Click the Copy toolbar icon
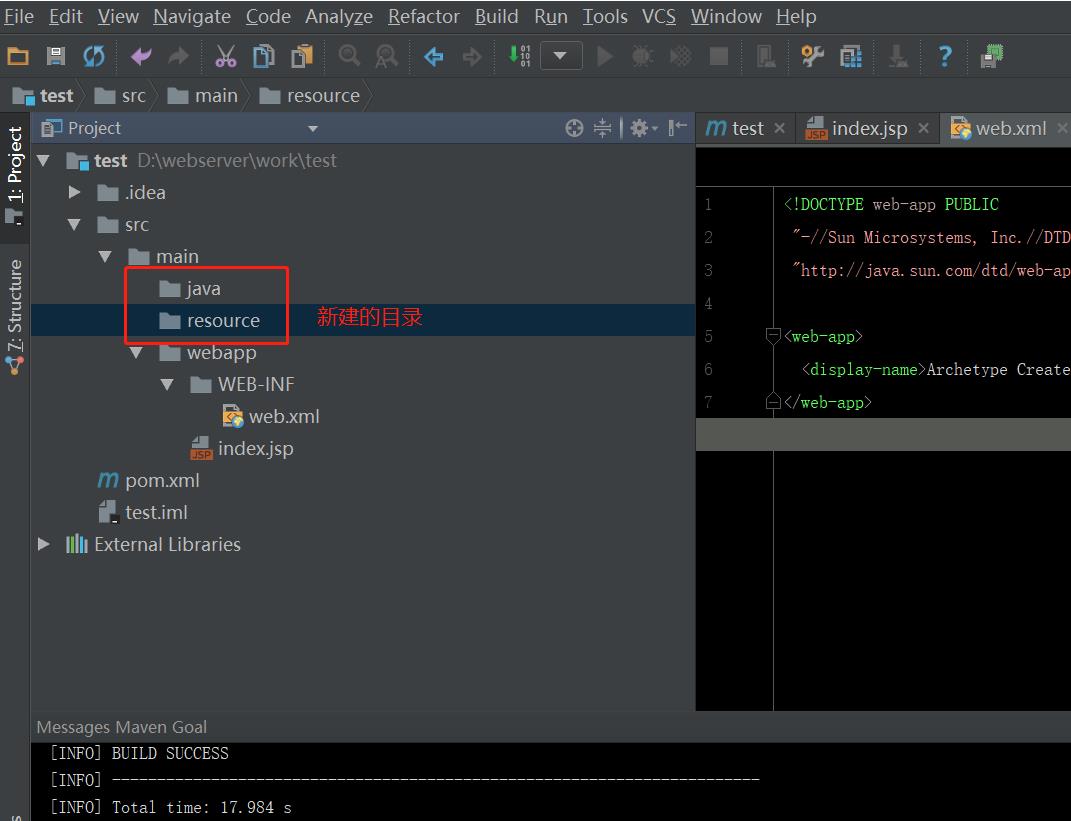1071x821 pixels. click(264, 56)
